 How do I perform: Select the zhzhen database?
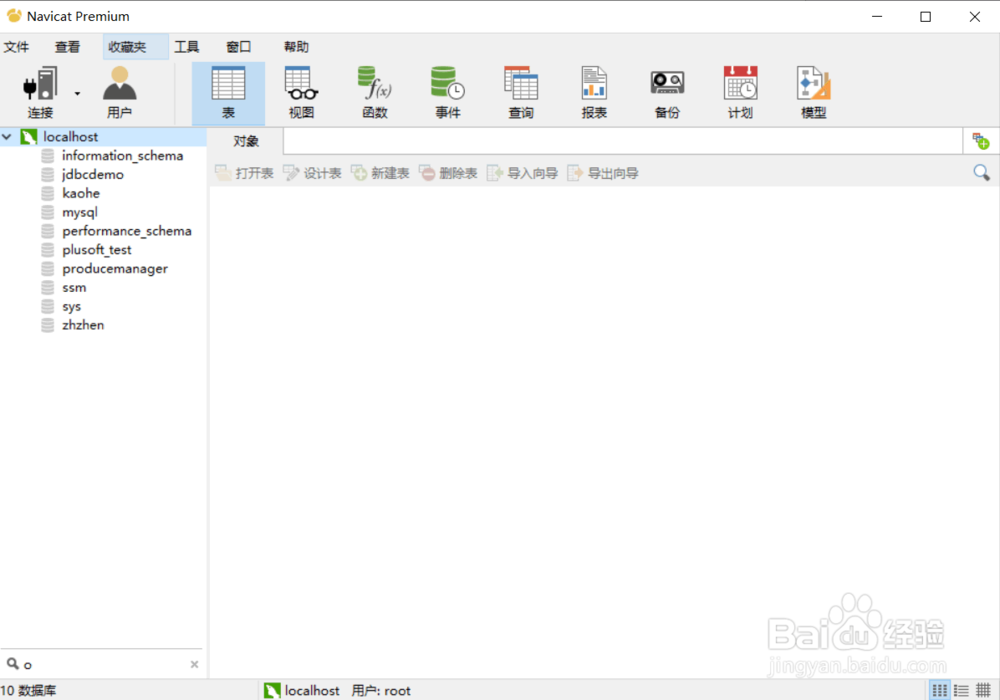pos(83,325)
